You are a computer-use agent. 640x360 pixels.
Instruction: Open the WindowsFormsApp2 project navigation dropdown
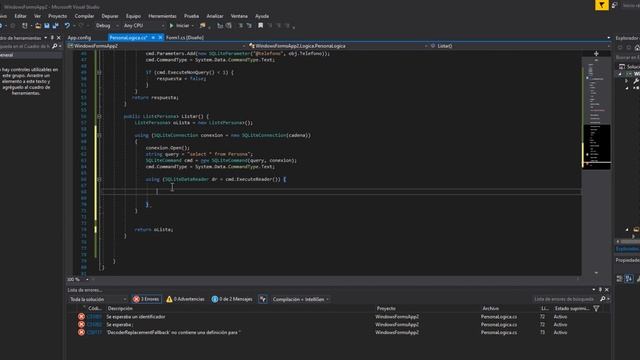click(157, 46)
